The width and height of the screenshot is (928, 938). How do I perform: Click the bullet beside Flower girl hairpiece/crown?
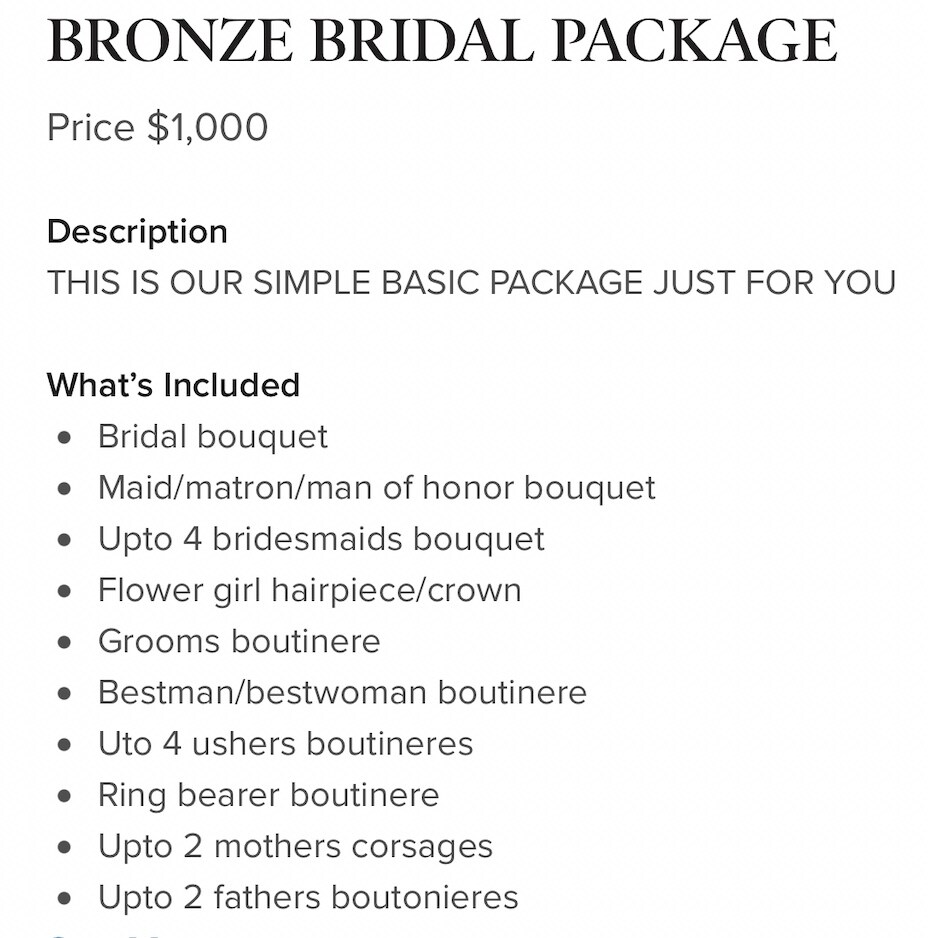point(65,592)
